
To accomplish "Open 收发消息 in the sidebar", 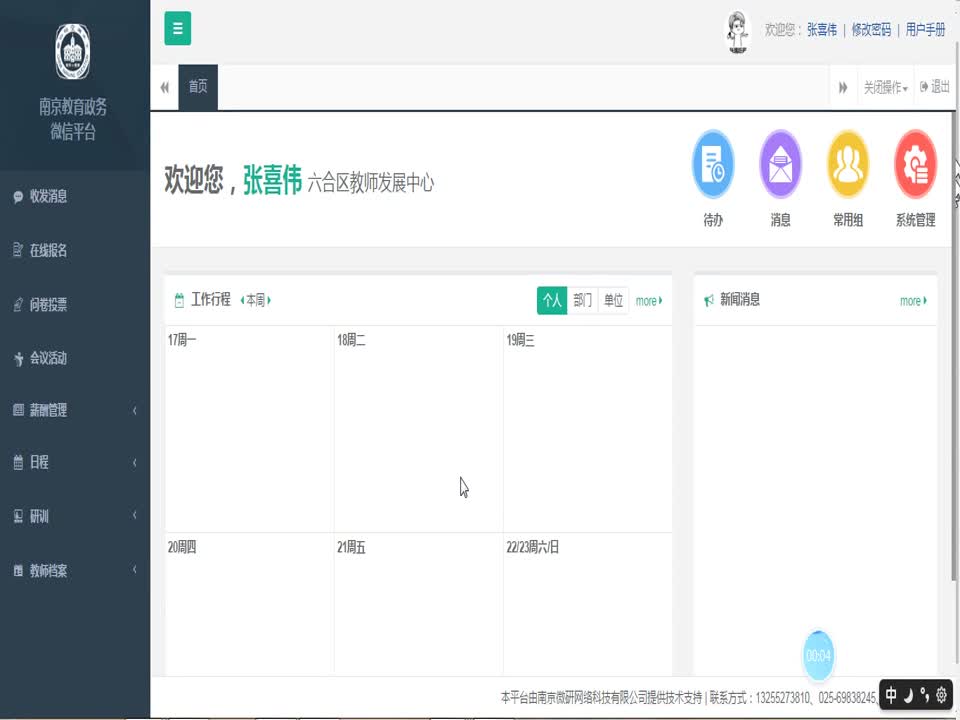I will click(48, 197).
